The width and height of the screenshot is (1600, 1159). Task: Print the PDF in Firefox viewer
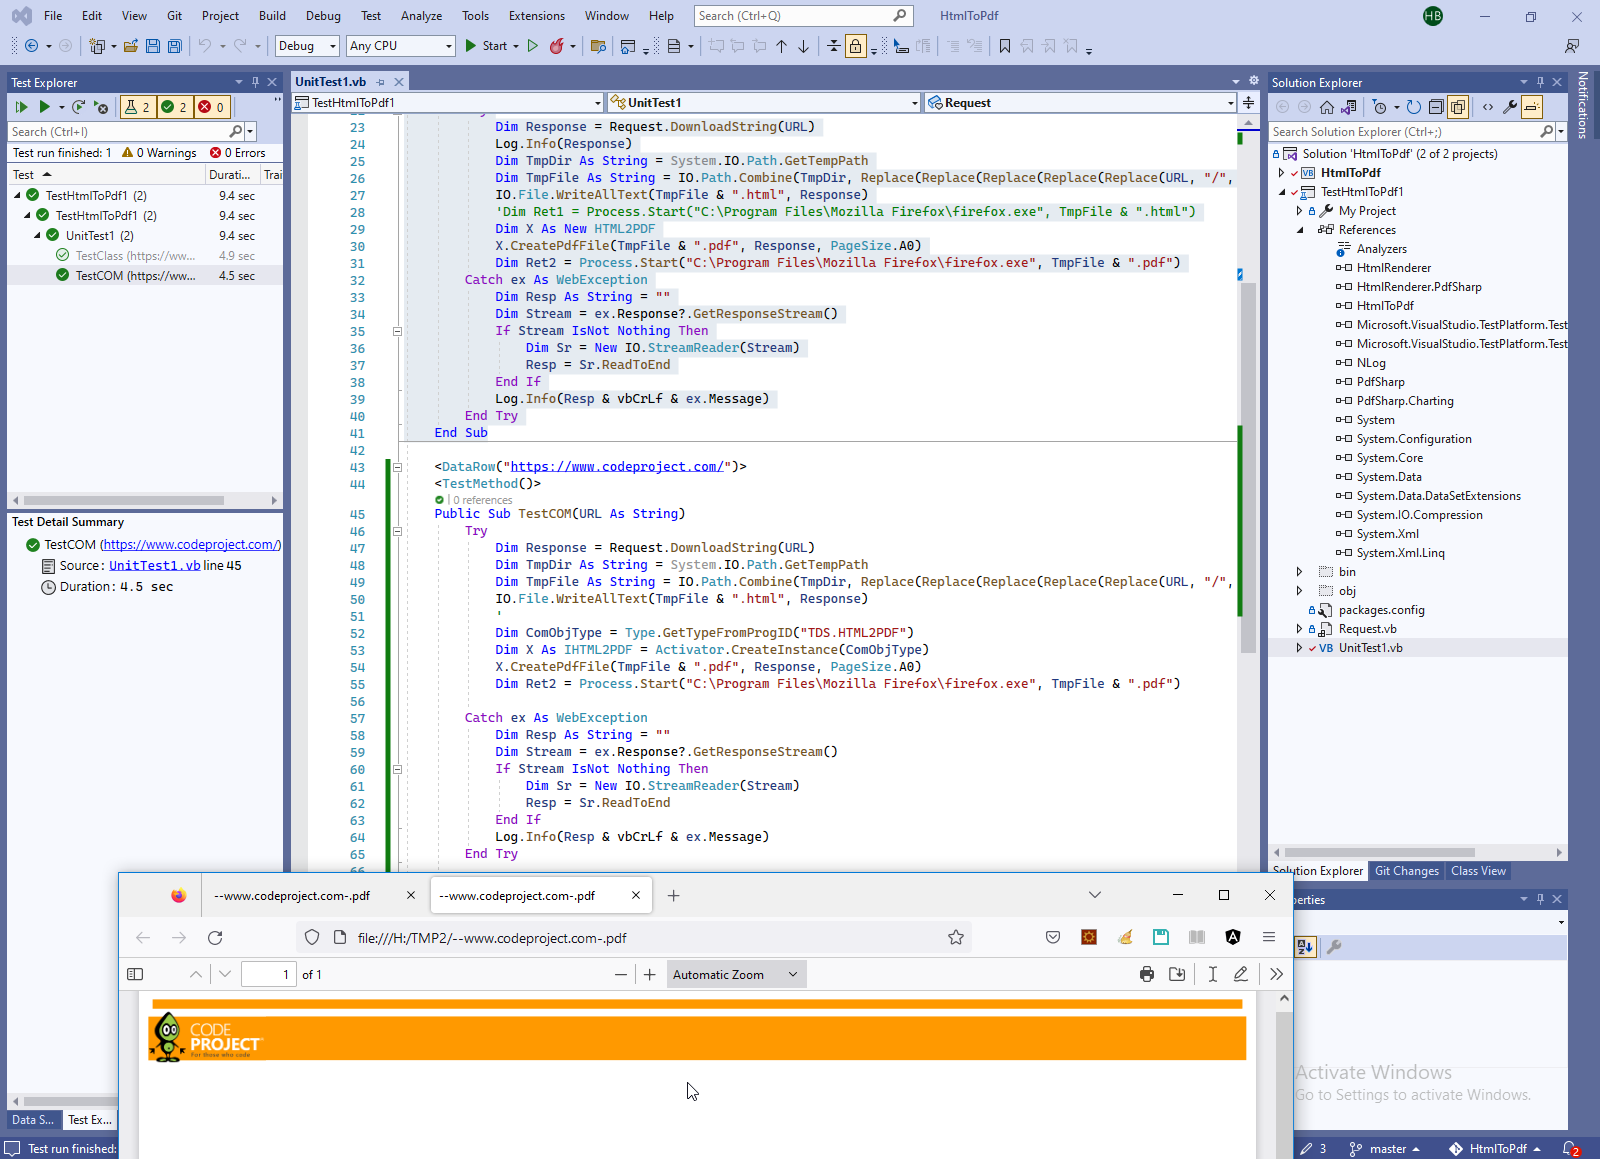click(x=1146, y=975)
